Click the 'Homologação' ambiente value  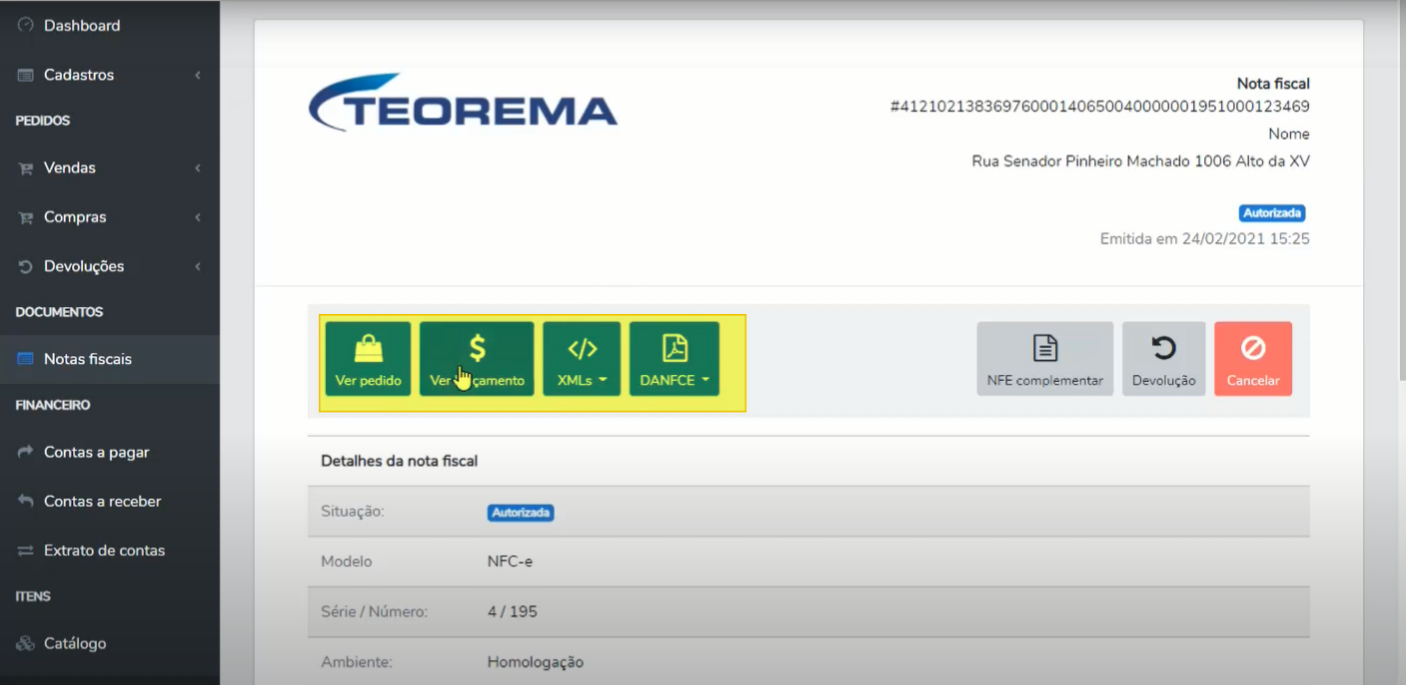coord(535,662)
